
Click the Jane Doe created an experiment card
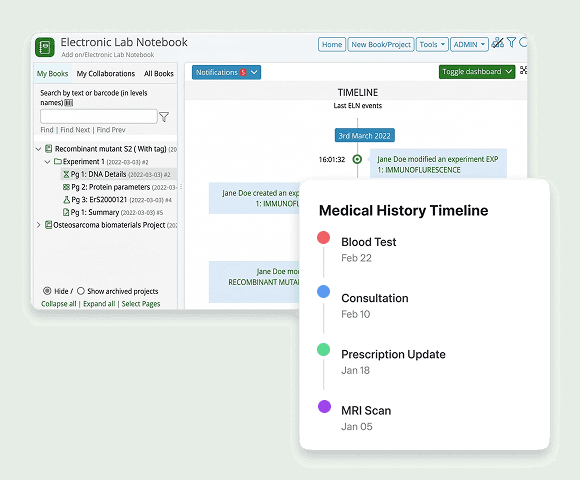pos(254,198)
